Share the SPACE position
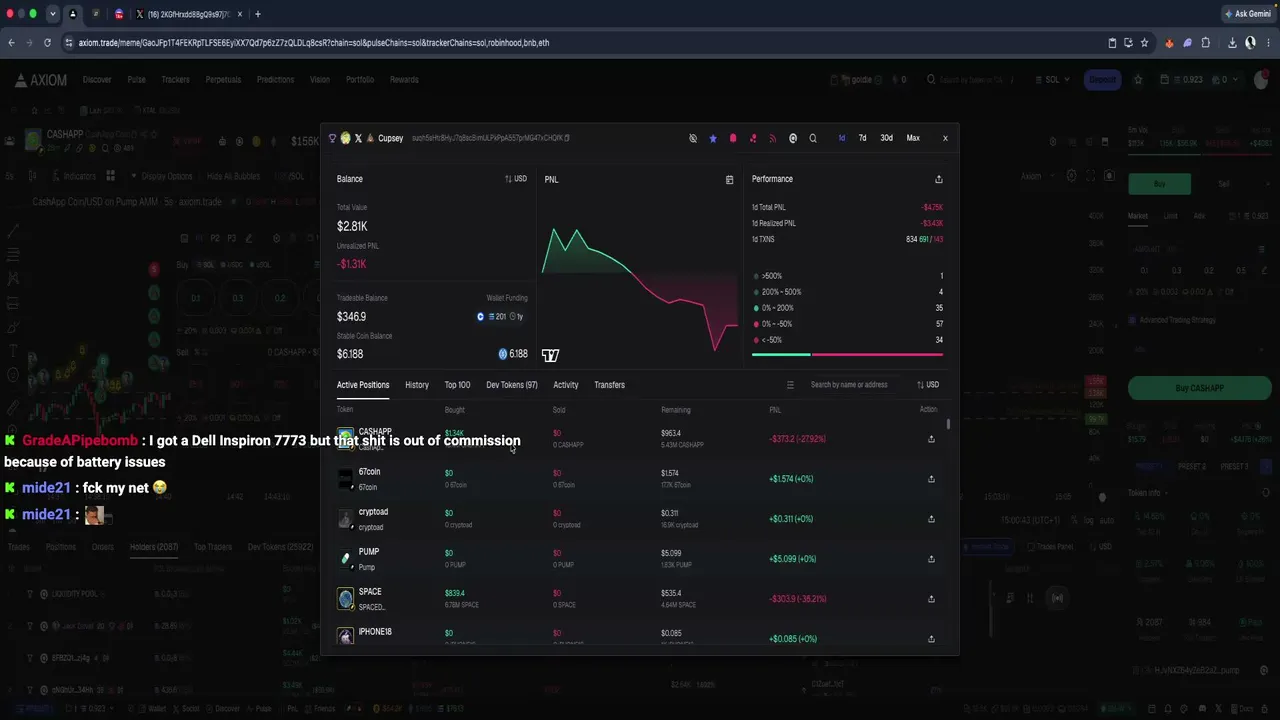The image size is (1280, 720). (x=931, y=599)
